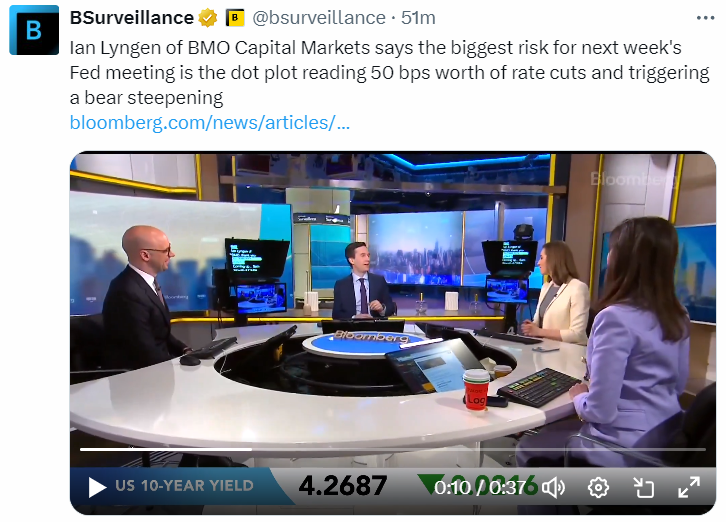Click the video frame showing the studio

[393, 301]
